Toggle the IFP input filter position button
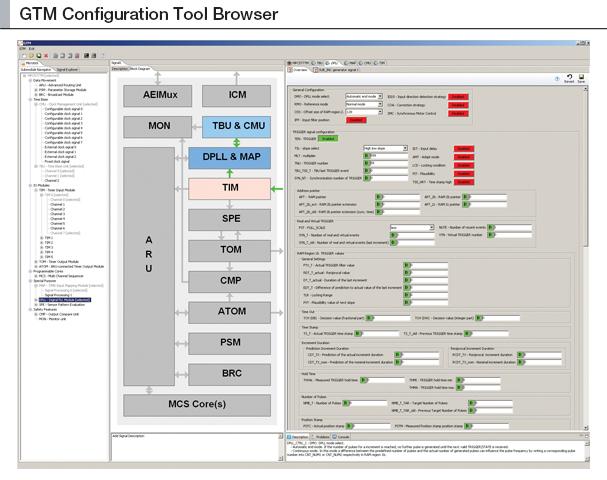The height and width of the screenshot is (480, 607). pyautogui.click(x=355, y=120)
